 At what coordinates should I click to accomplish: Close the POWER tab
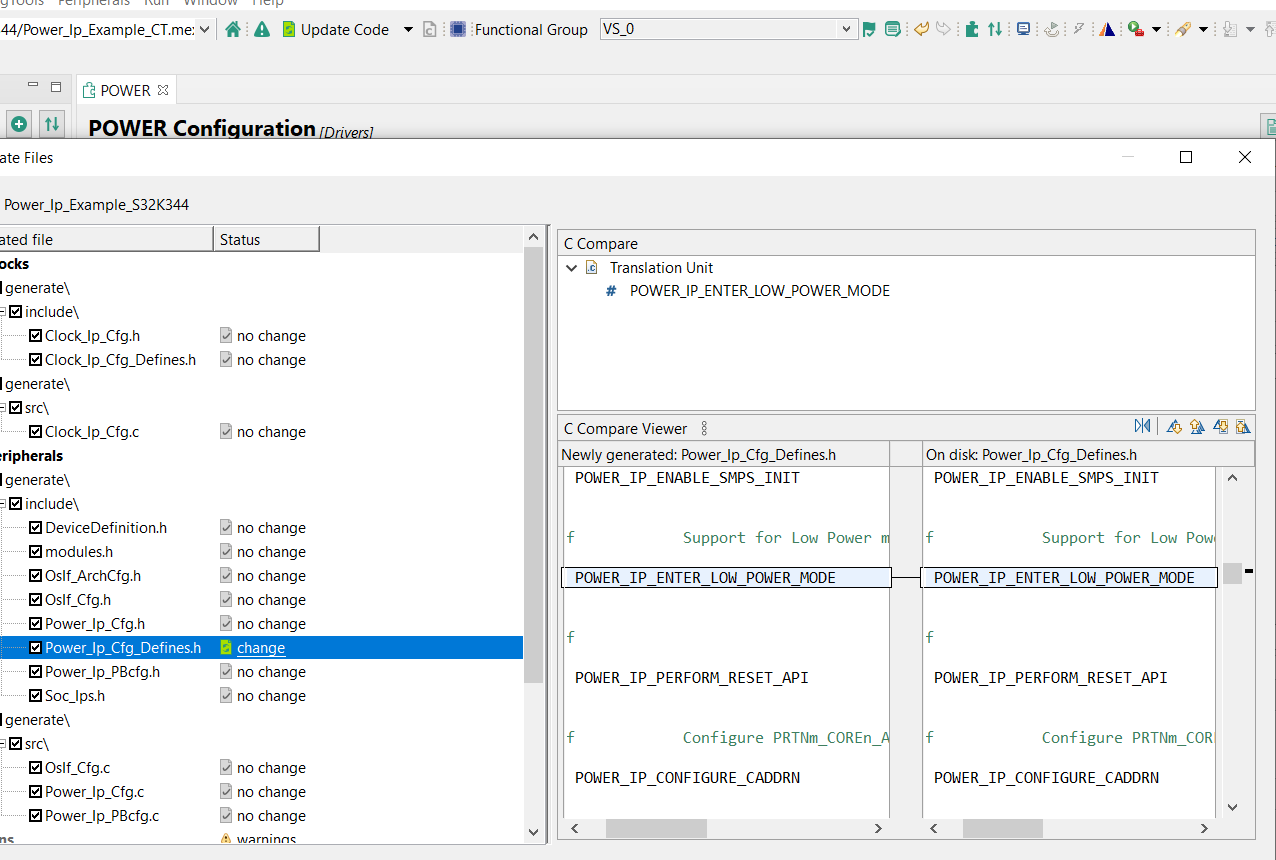163,90
